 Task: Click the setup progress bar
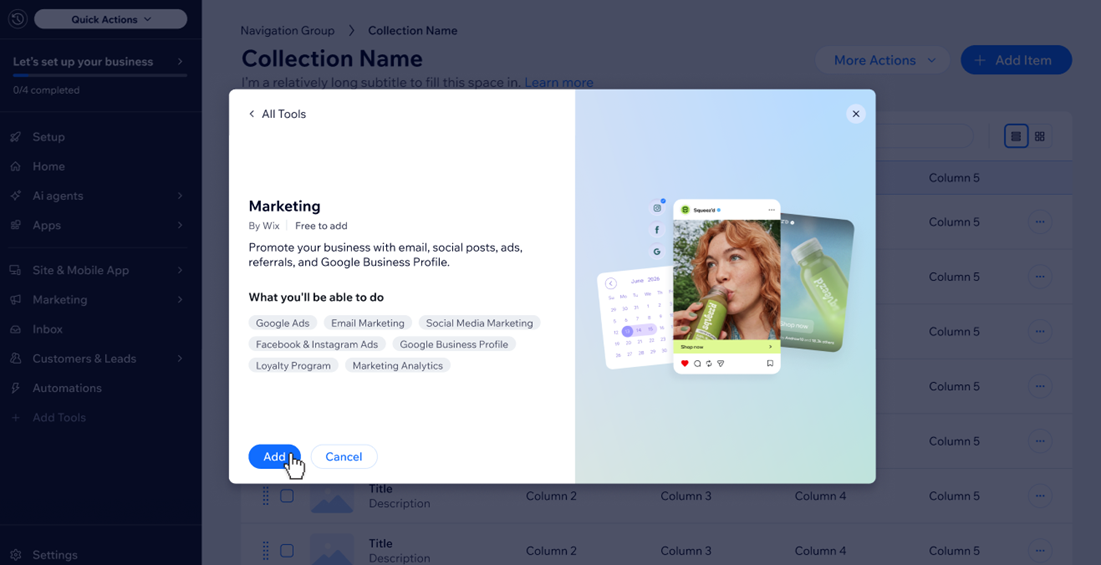click(100, 75)
